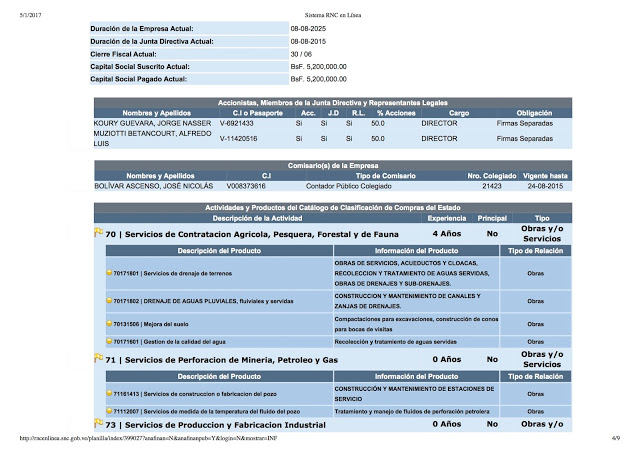The height and width of the screenshot is (453, 640).
Task: Click 70131506 Mejora del suelo
Action: pos(151,324)
